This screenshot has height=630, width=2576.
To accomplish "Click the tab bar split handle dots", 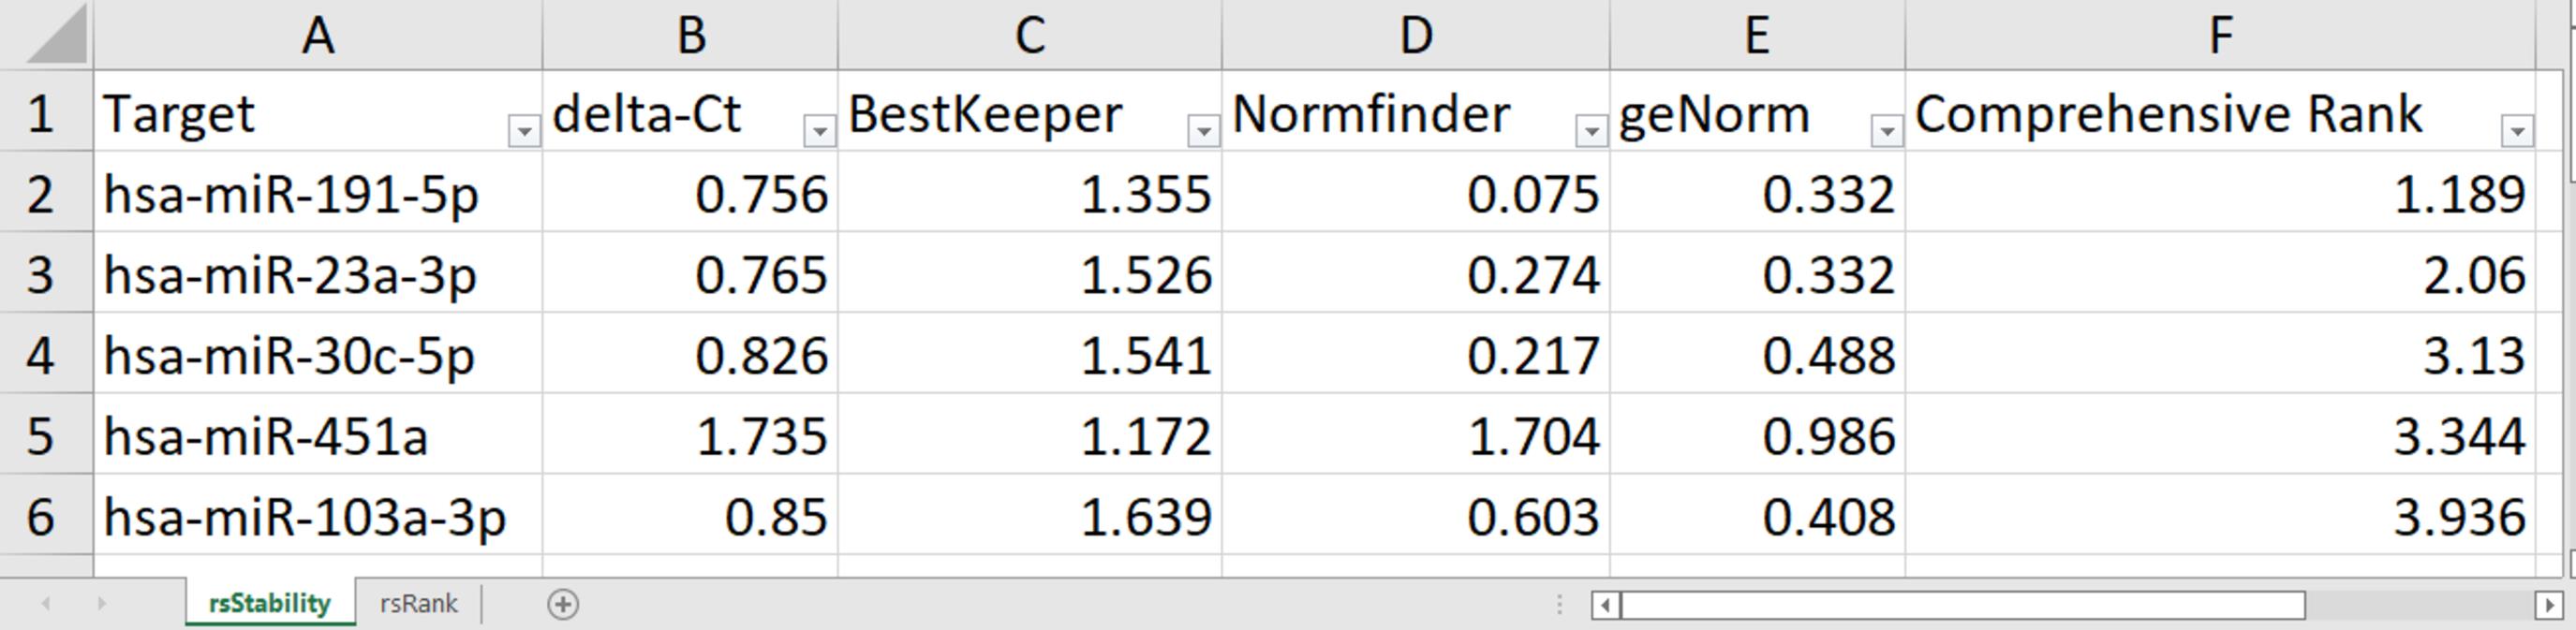I will coord(1559,604).
